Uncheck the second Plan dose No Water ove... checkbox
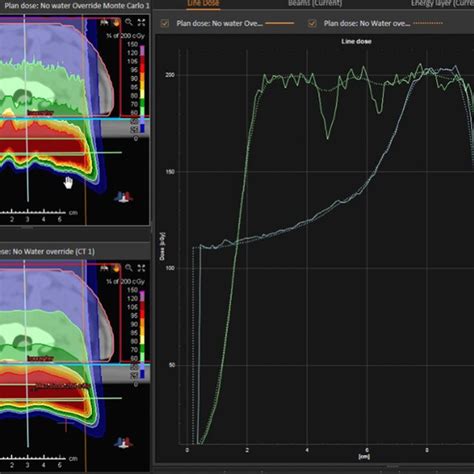 312,23
